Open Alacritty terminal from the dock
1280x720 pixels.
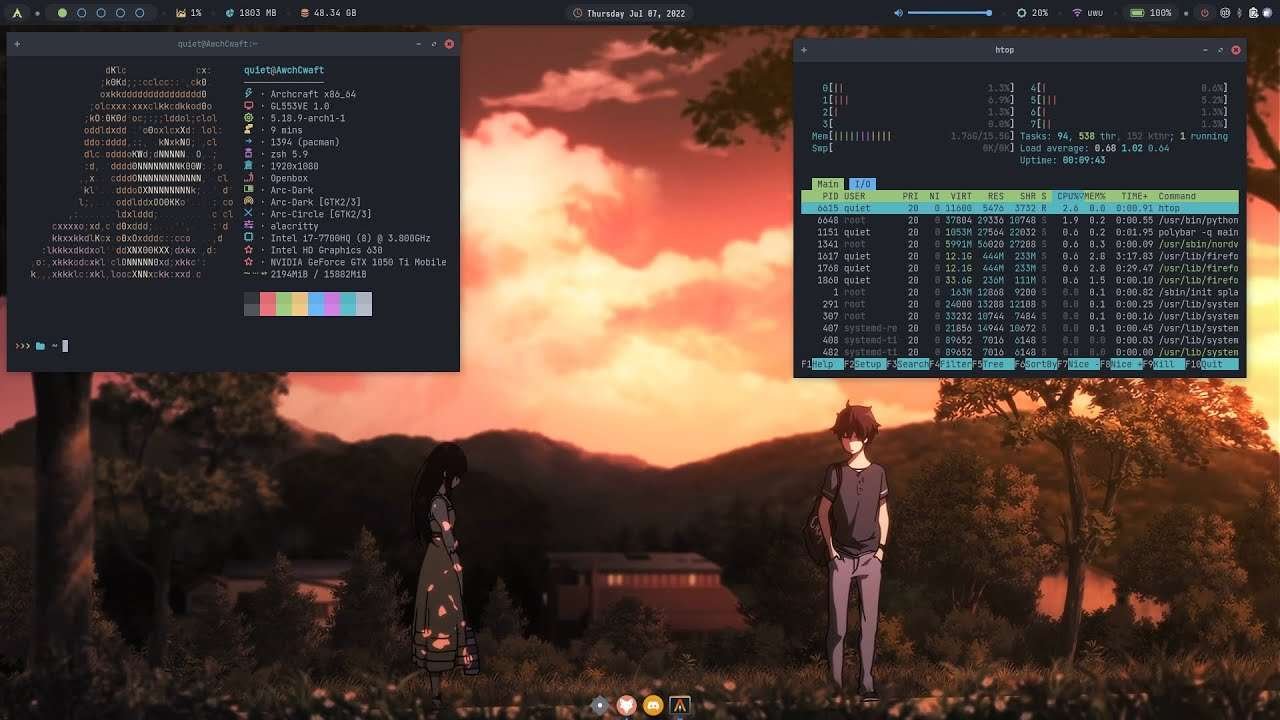coord(680,705)
